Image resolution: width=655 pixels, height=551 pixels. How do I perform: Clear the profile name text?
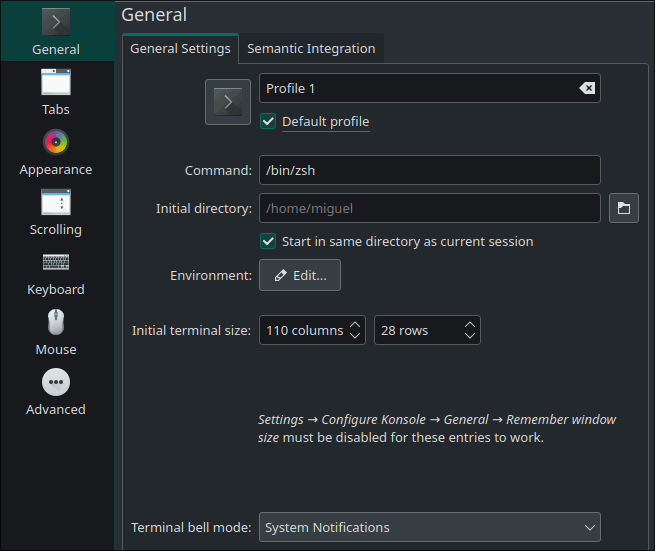tap(587, 88)
